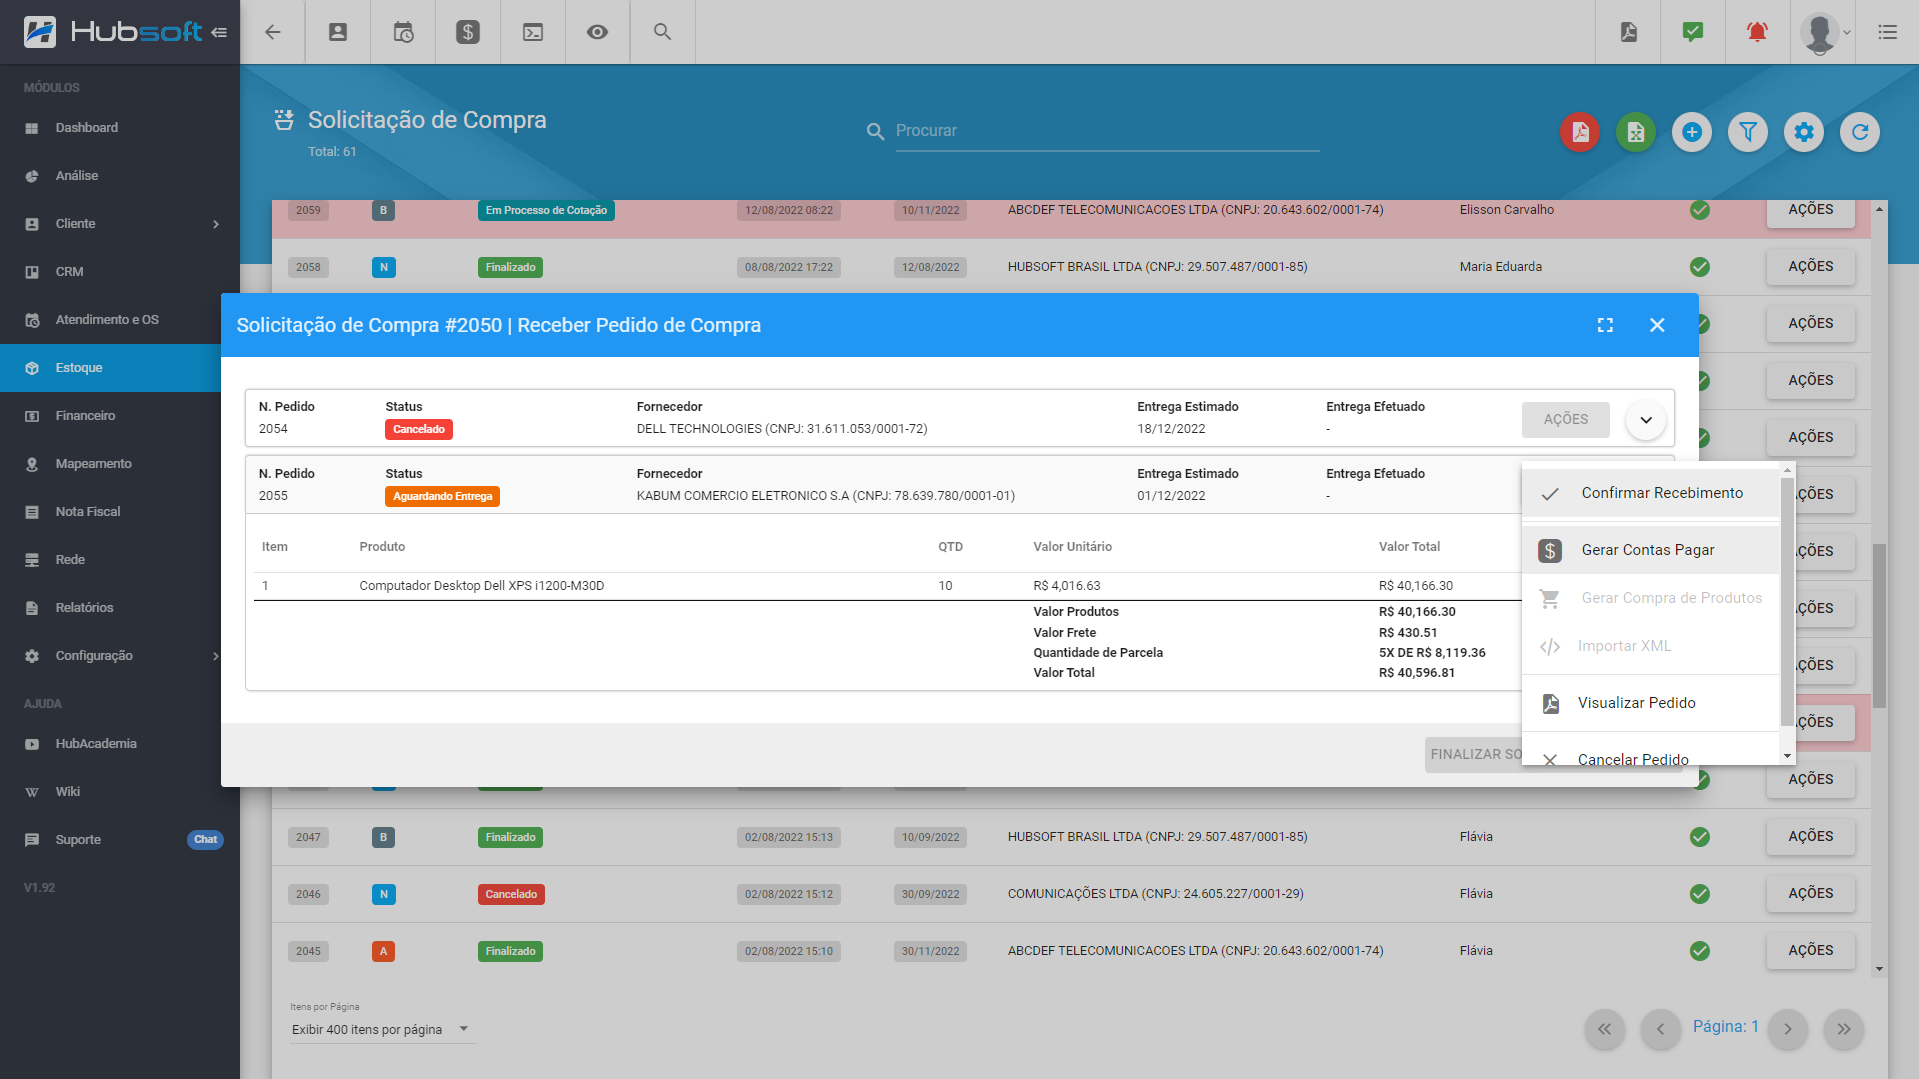1919x1079 pixels.
Task: Select Confirmar Recebimento menu option
Action: pyautogui.click(x=1651, y=493)
